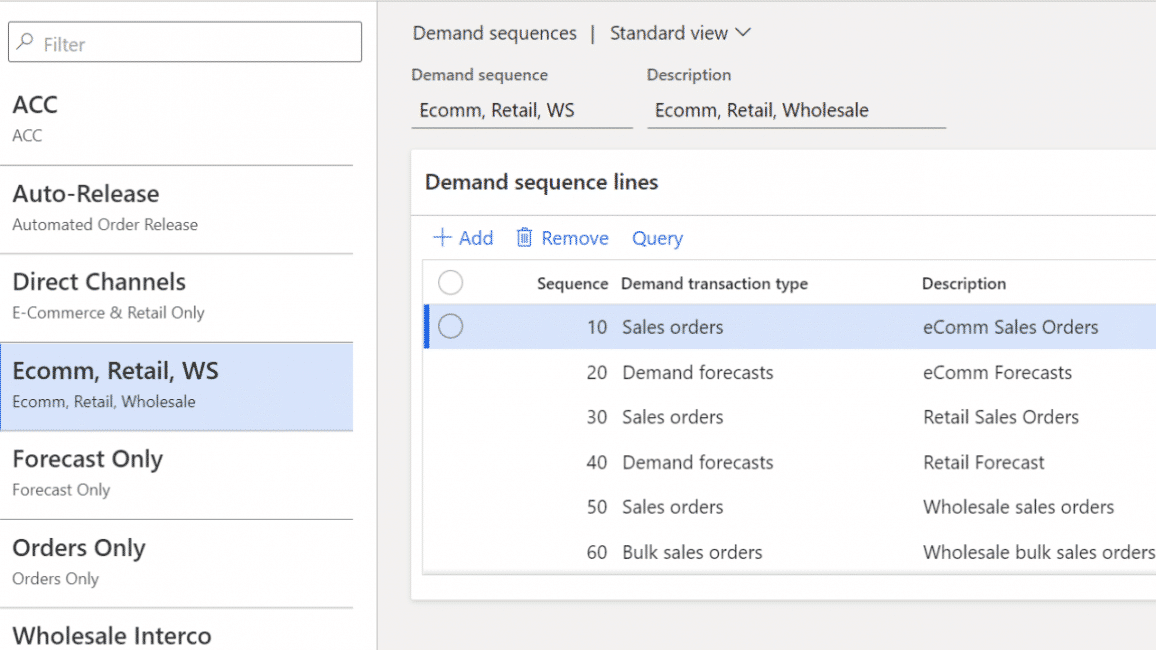Click the magnifier icon in Filter box

(x=26, y=41)
